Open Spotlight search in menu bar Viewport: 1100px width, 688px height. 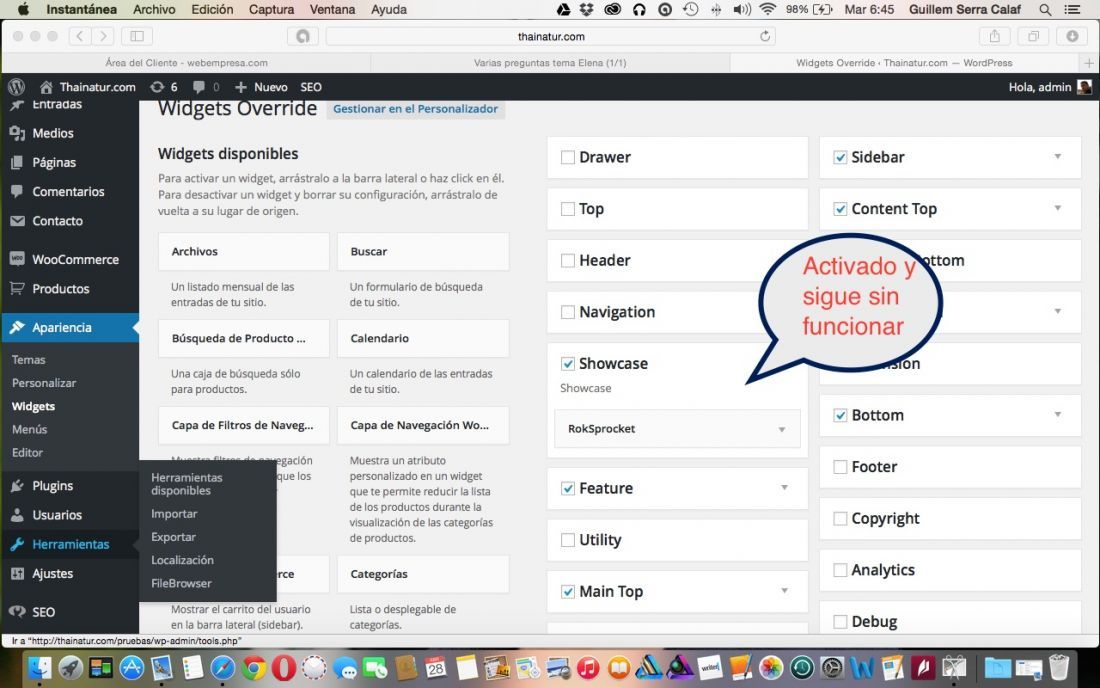click(1045, 9)
